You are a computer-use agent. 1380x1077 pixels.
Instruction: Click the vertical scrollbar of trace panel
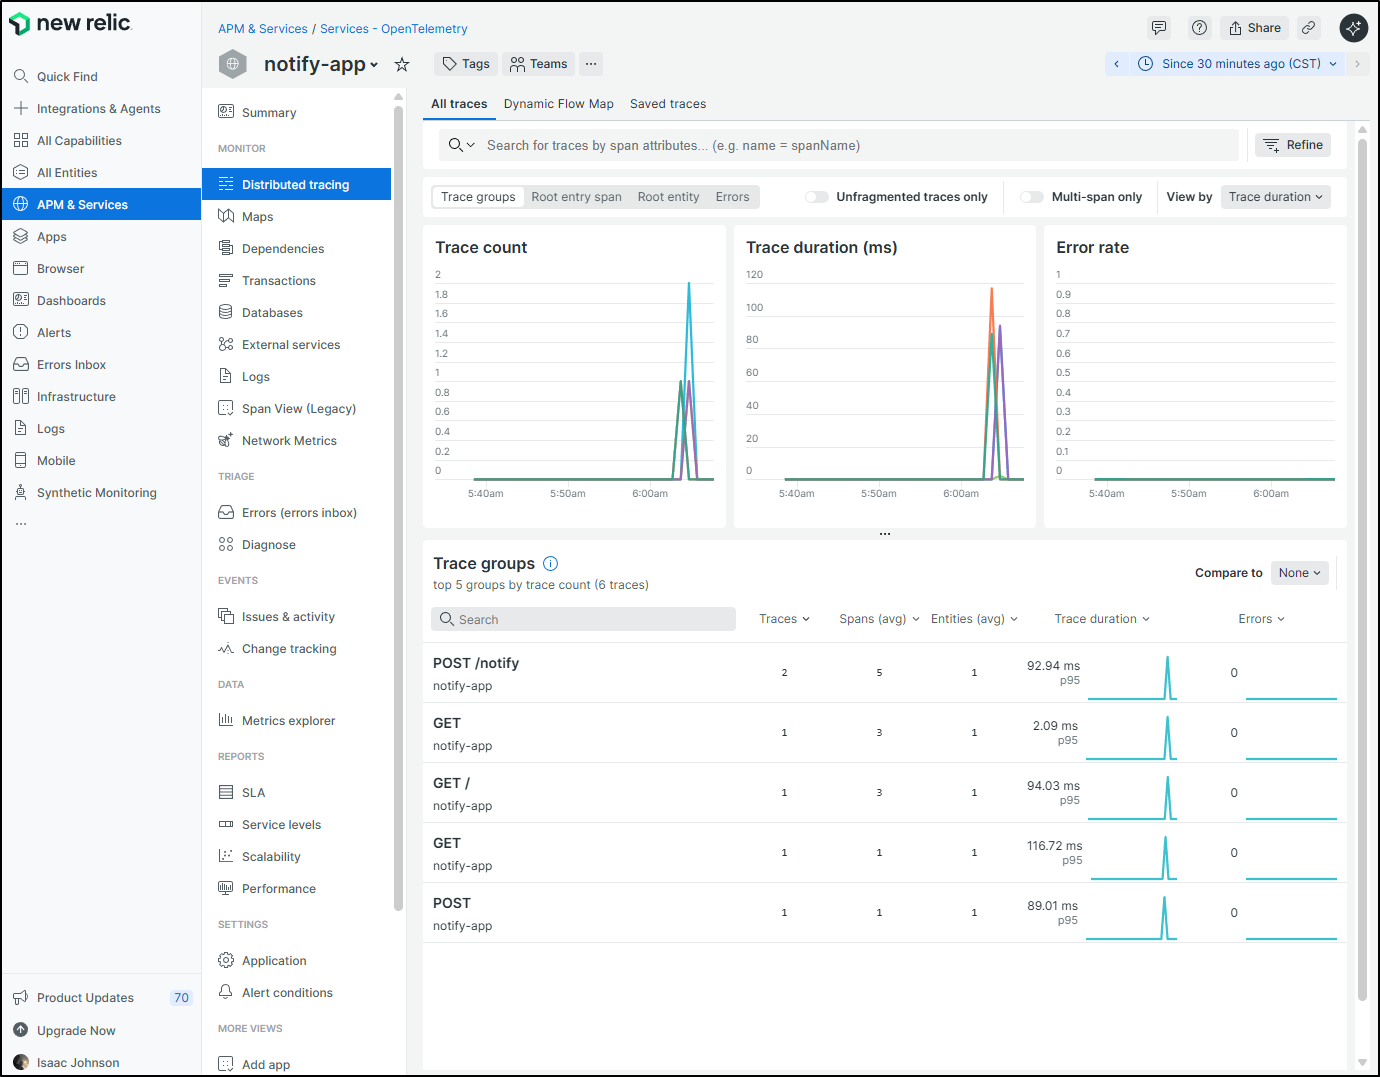click(1362, 570)
